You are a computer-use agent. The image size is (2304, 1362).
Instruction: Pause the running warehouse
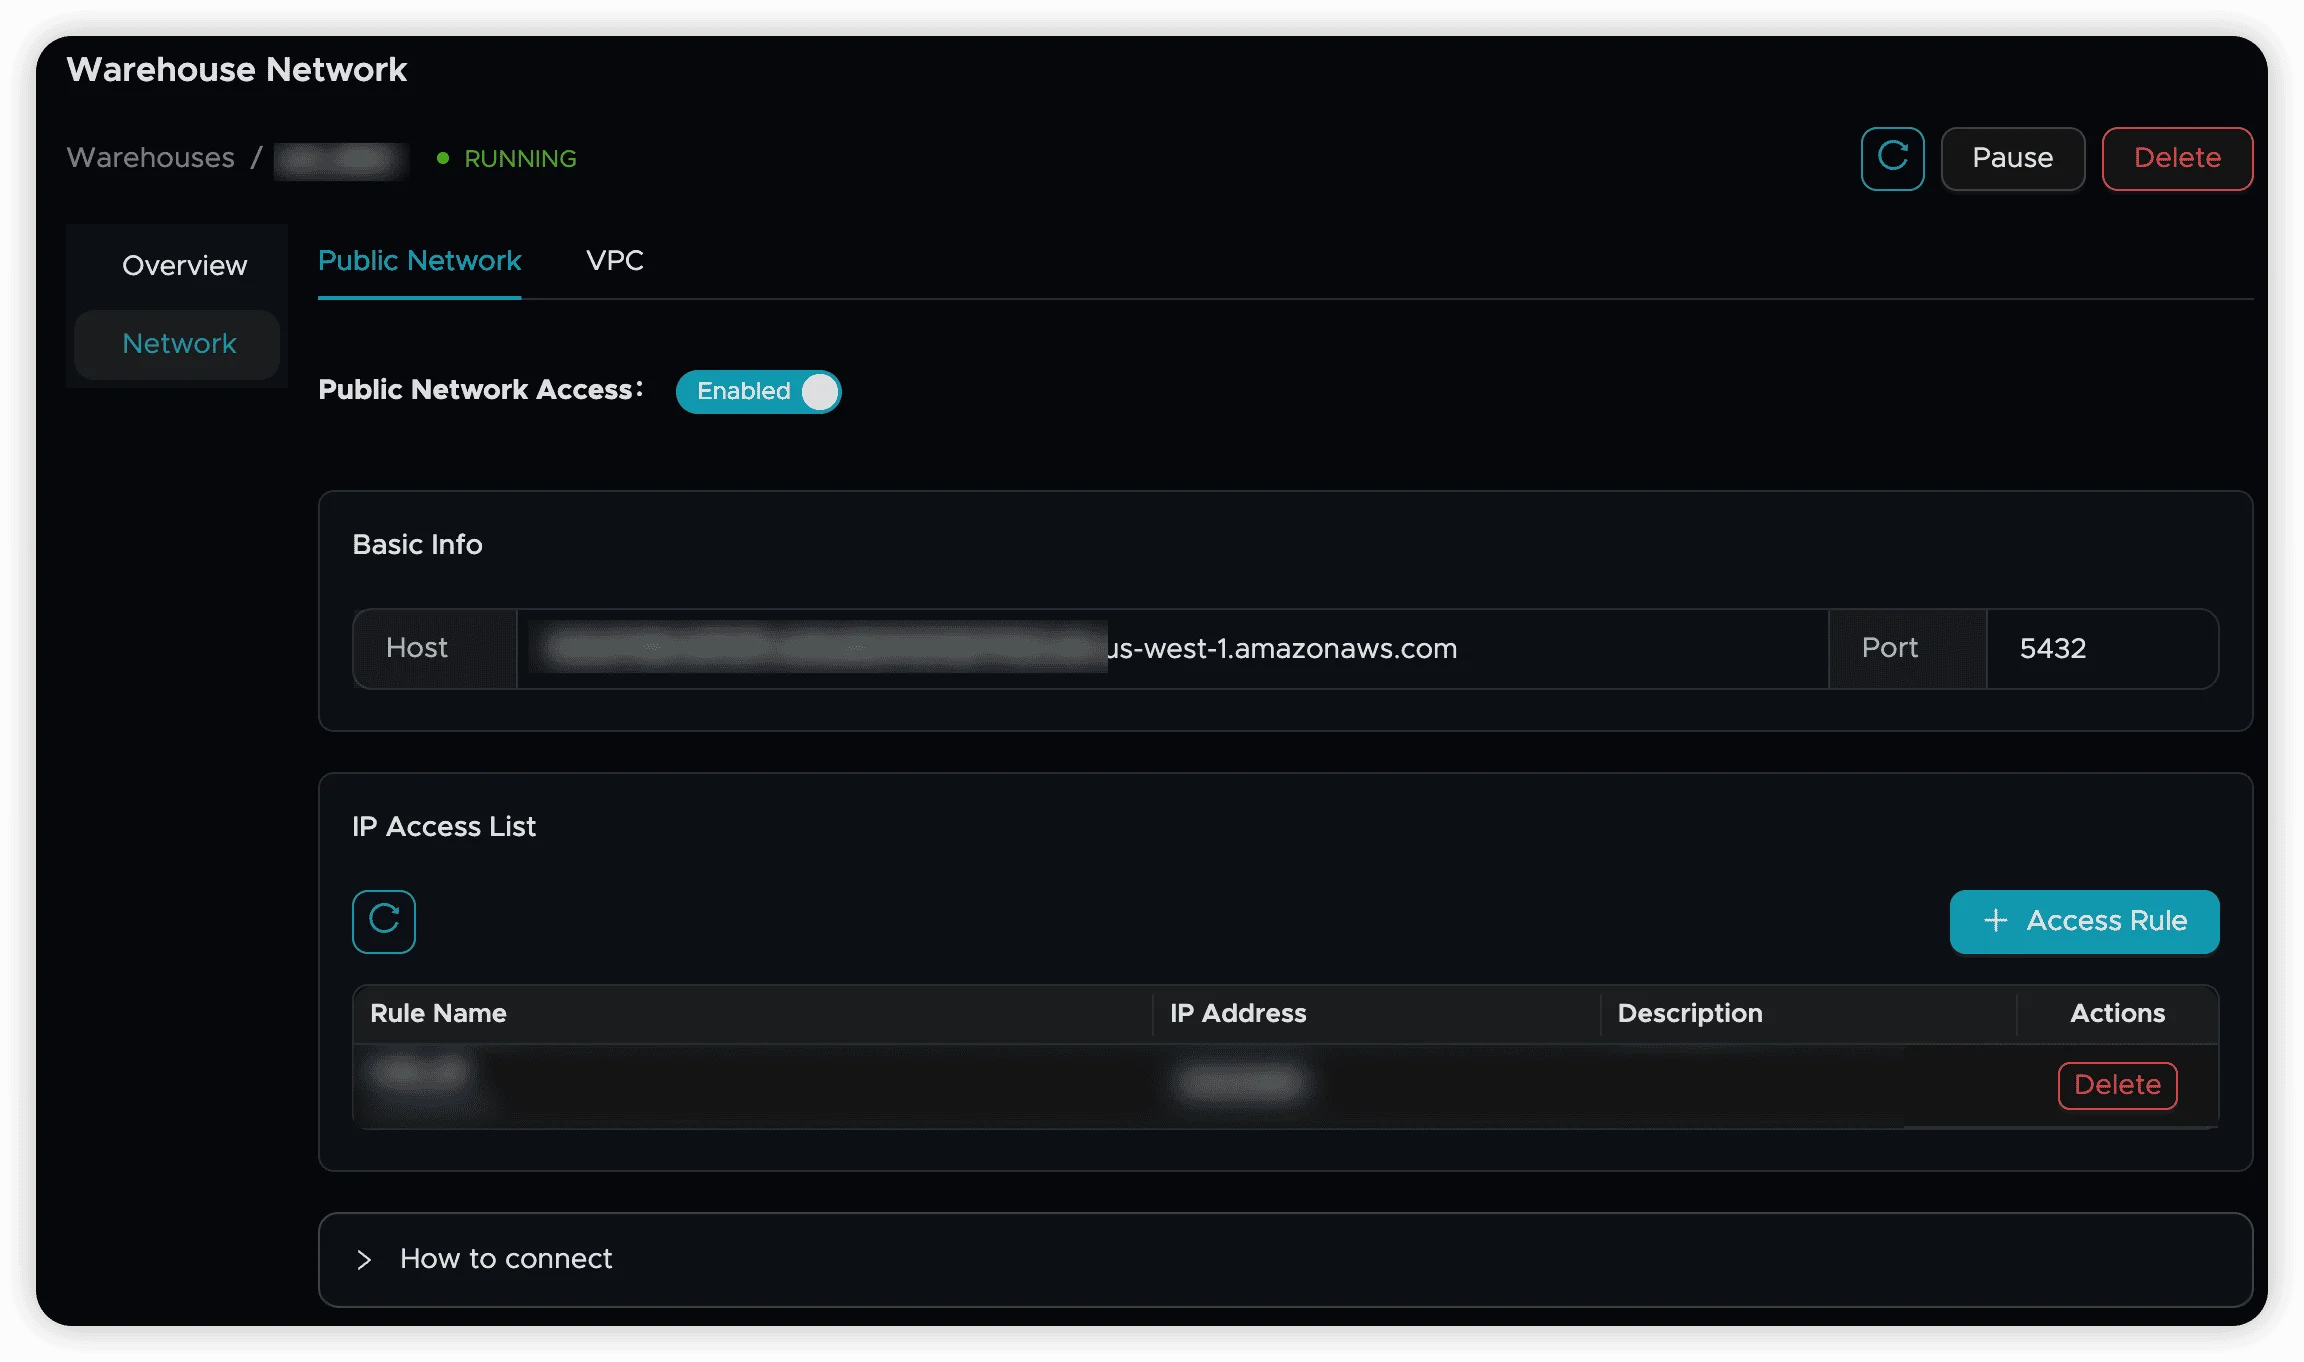coord(2012,158)
